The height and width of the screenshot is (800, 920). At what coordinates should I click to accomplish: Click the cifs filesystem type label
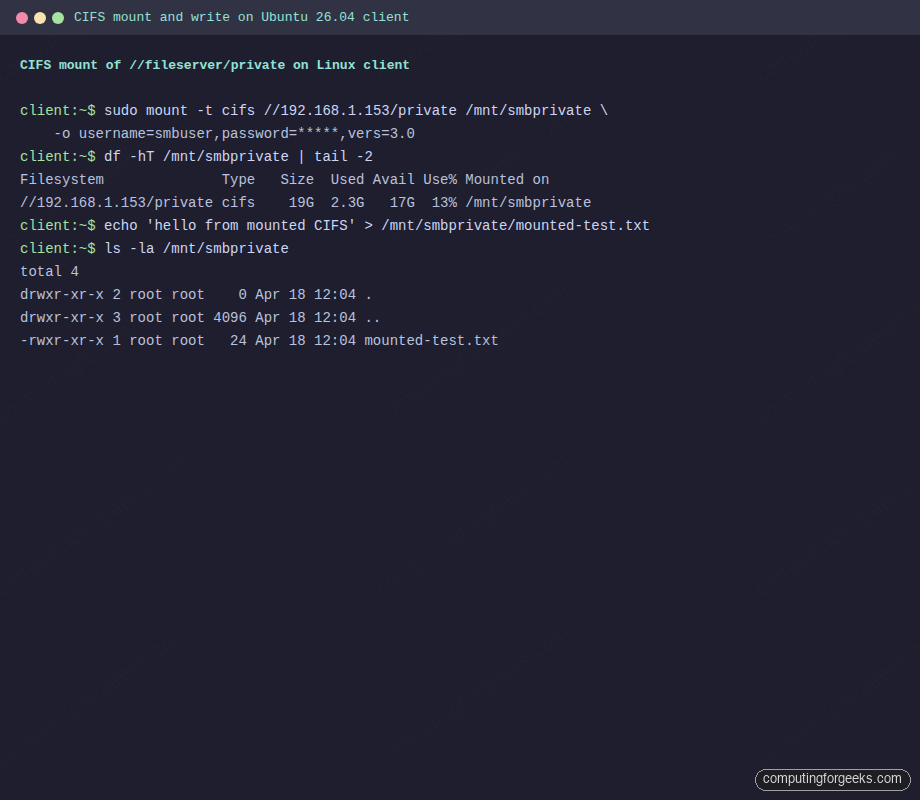click(240, 202)
